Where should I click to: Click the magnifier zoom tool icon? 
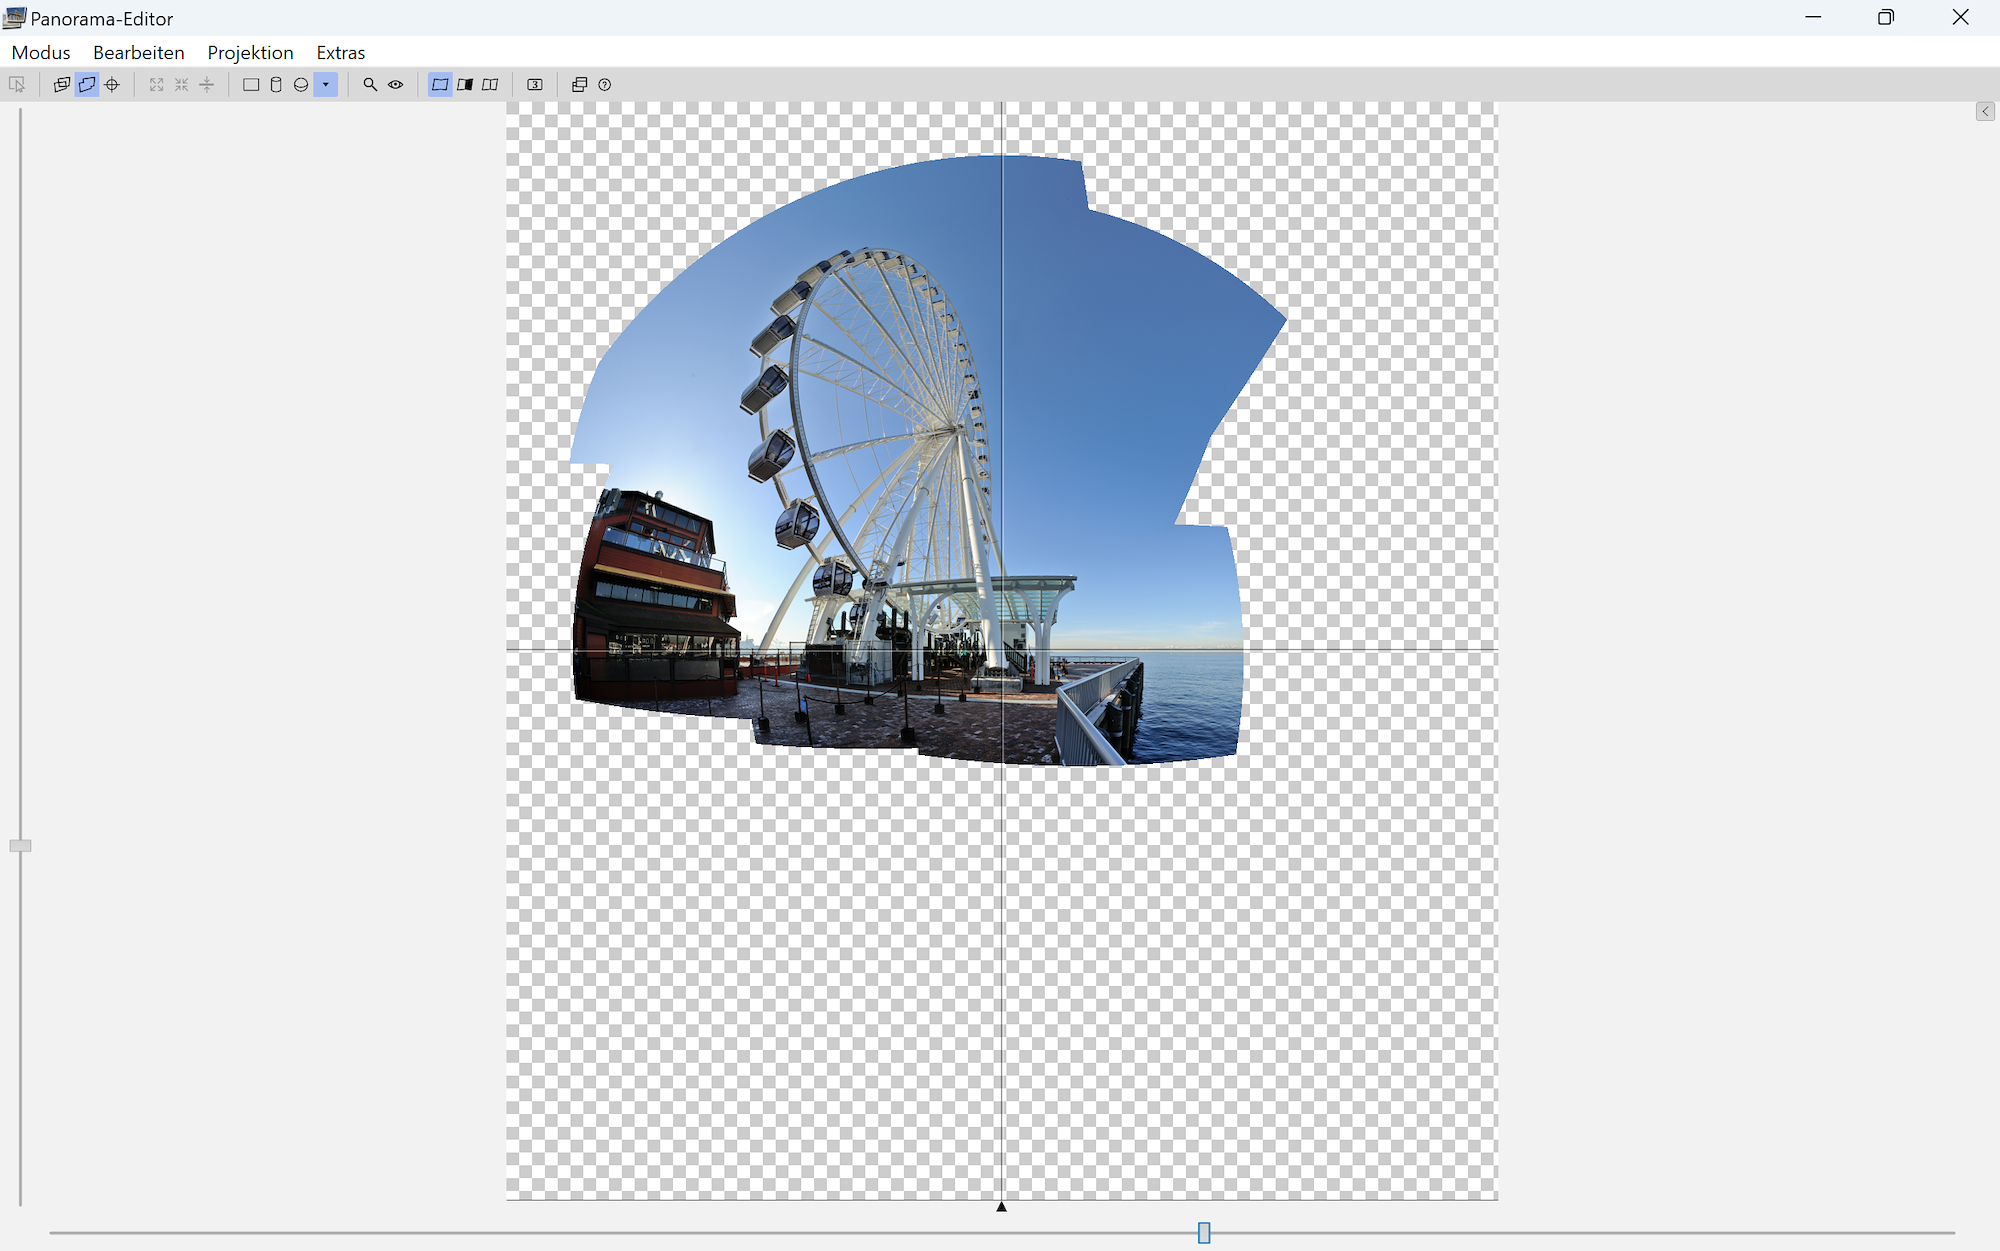pos(370,85)
